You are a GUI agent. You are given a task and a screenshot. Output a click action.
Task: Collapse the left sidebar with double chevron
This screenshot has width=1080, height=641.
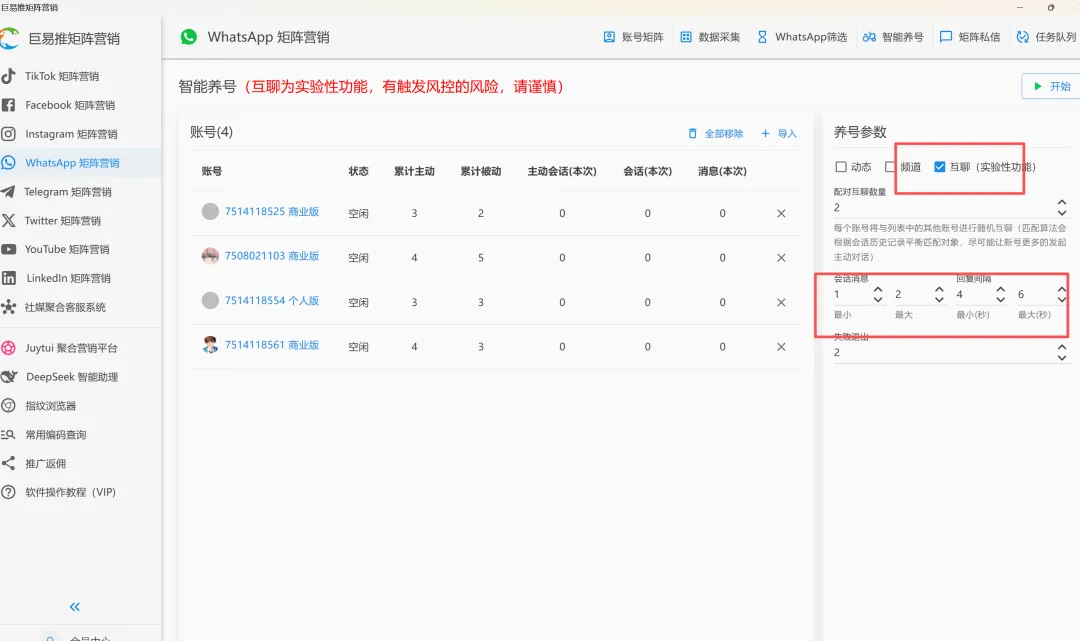(x=73, y=606)
